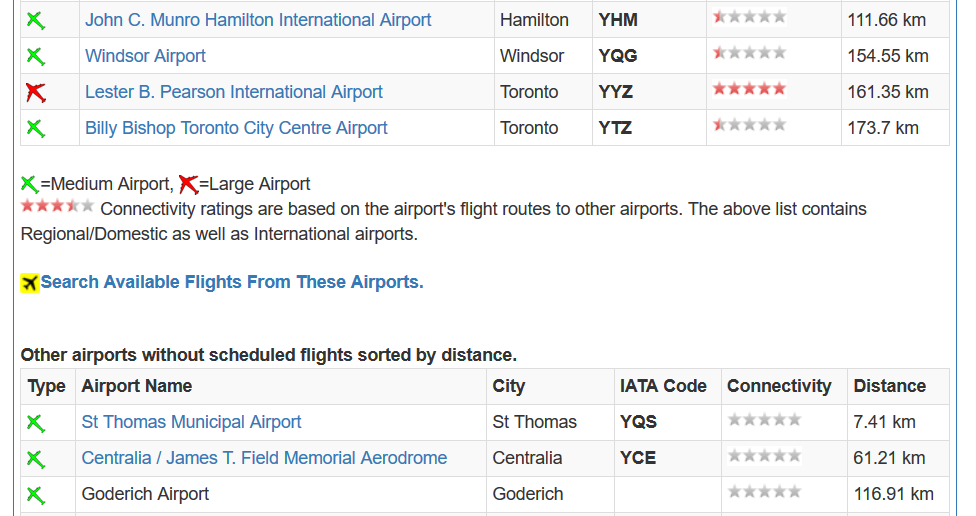
Task: Click the green Medium Airport legend icon
Action: (x=29, y=184)
